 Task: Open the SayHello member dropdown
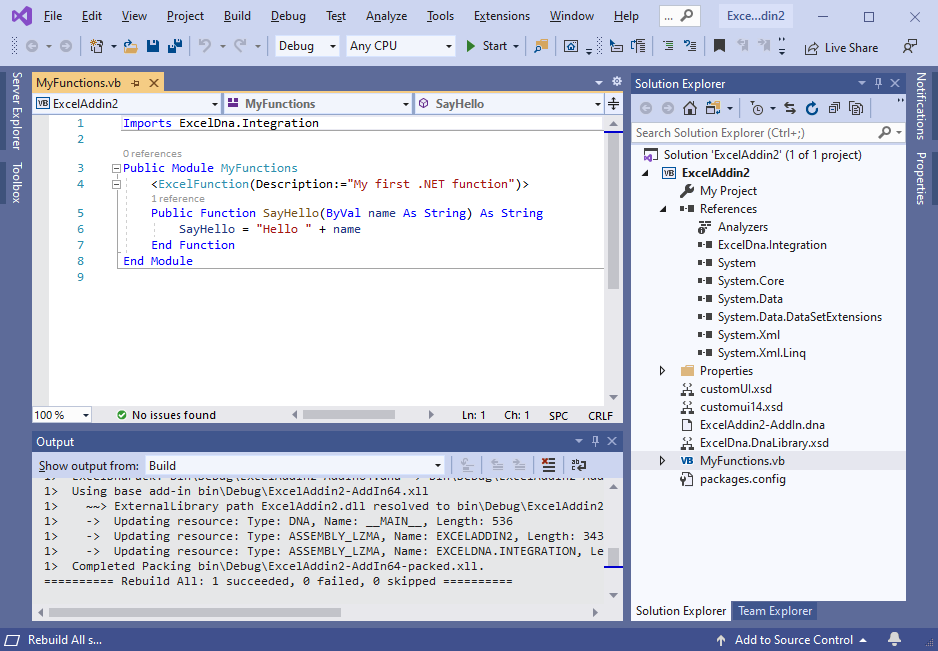tap(509, 104)
